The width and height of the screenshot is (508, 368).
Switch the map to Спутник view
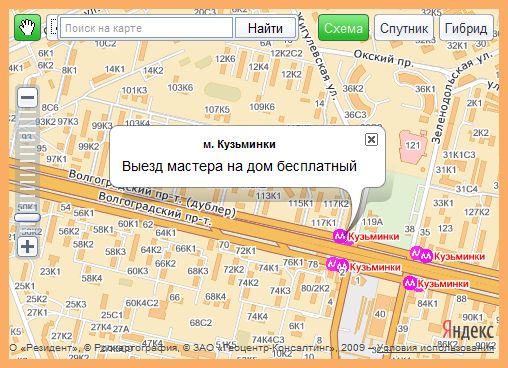coord(404,28)
